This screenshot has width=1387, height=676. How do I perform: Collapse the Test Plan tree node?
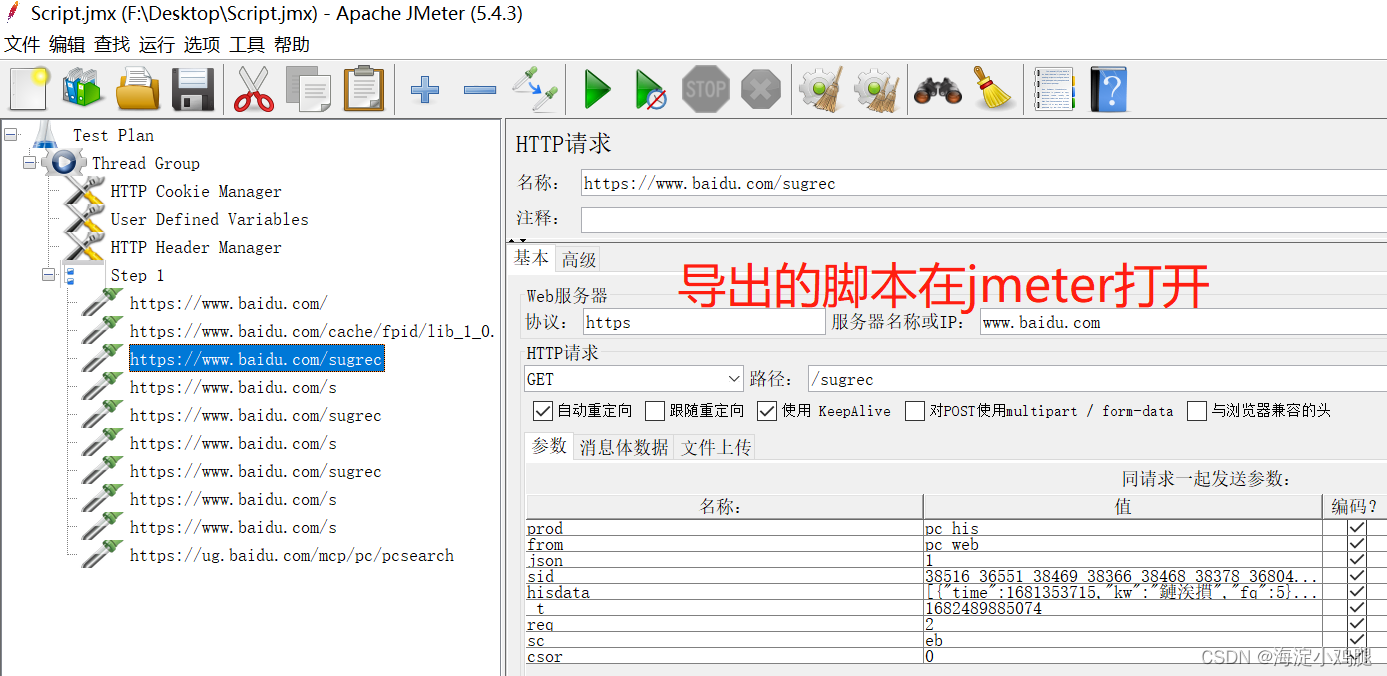click(x=10, y=134)
